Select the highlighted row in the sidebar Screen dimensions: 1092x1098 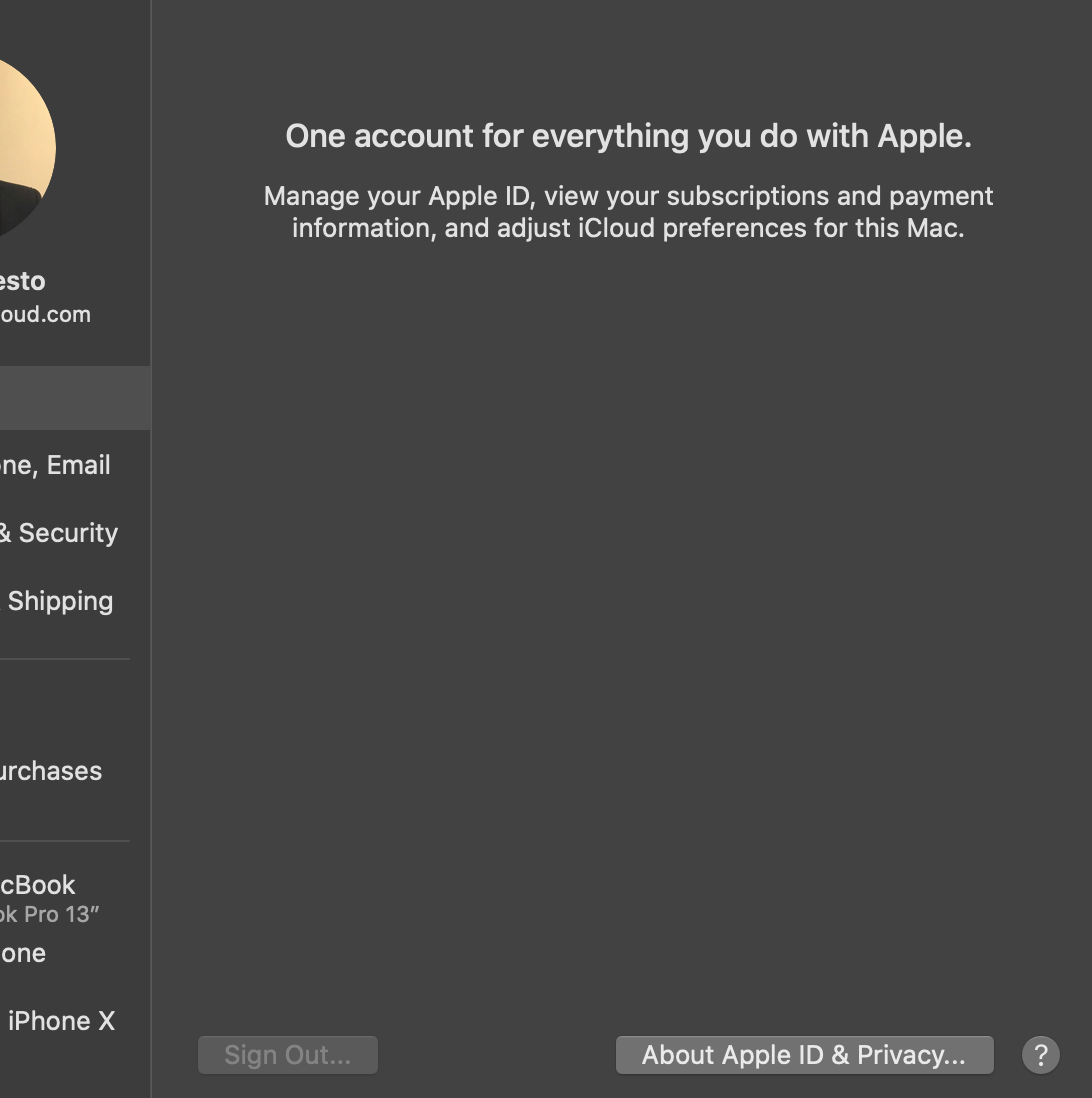coord(75,397)
